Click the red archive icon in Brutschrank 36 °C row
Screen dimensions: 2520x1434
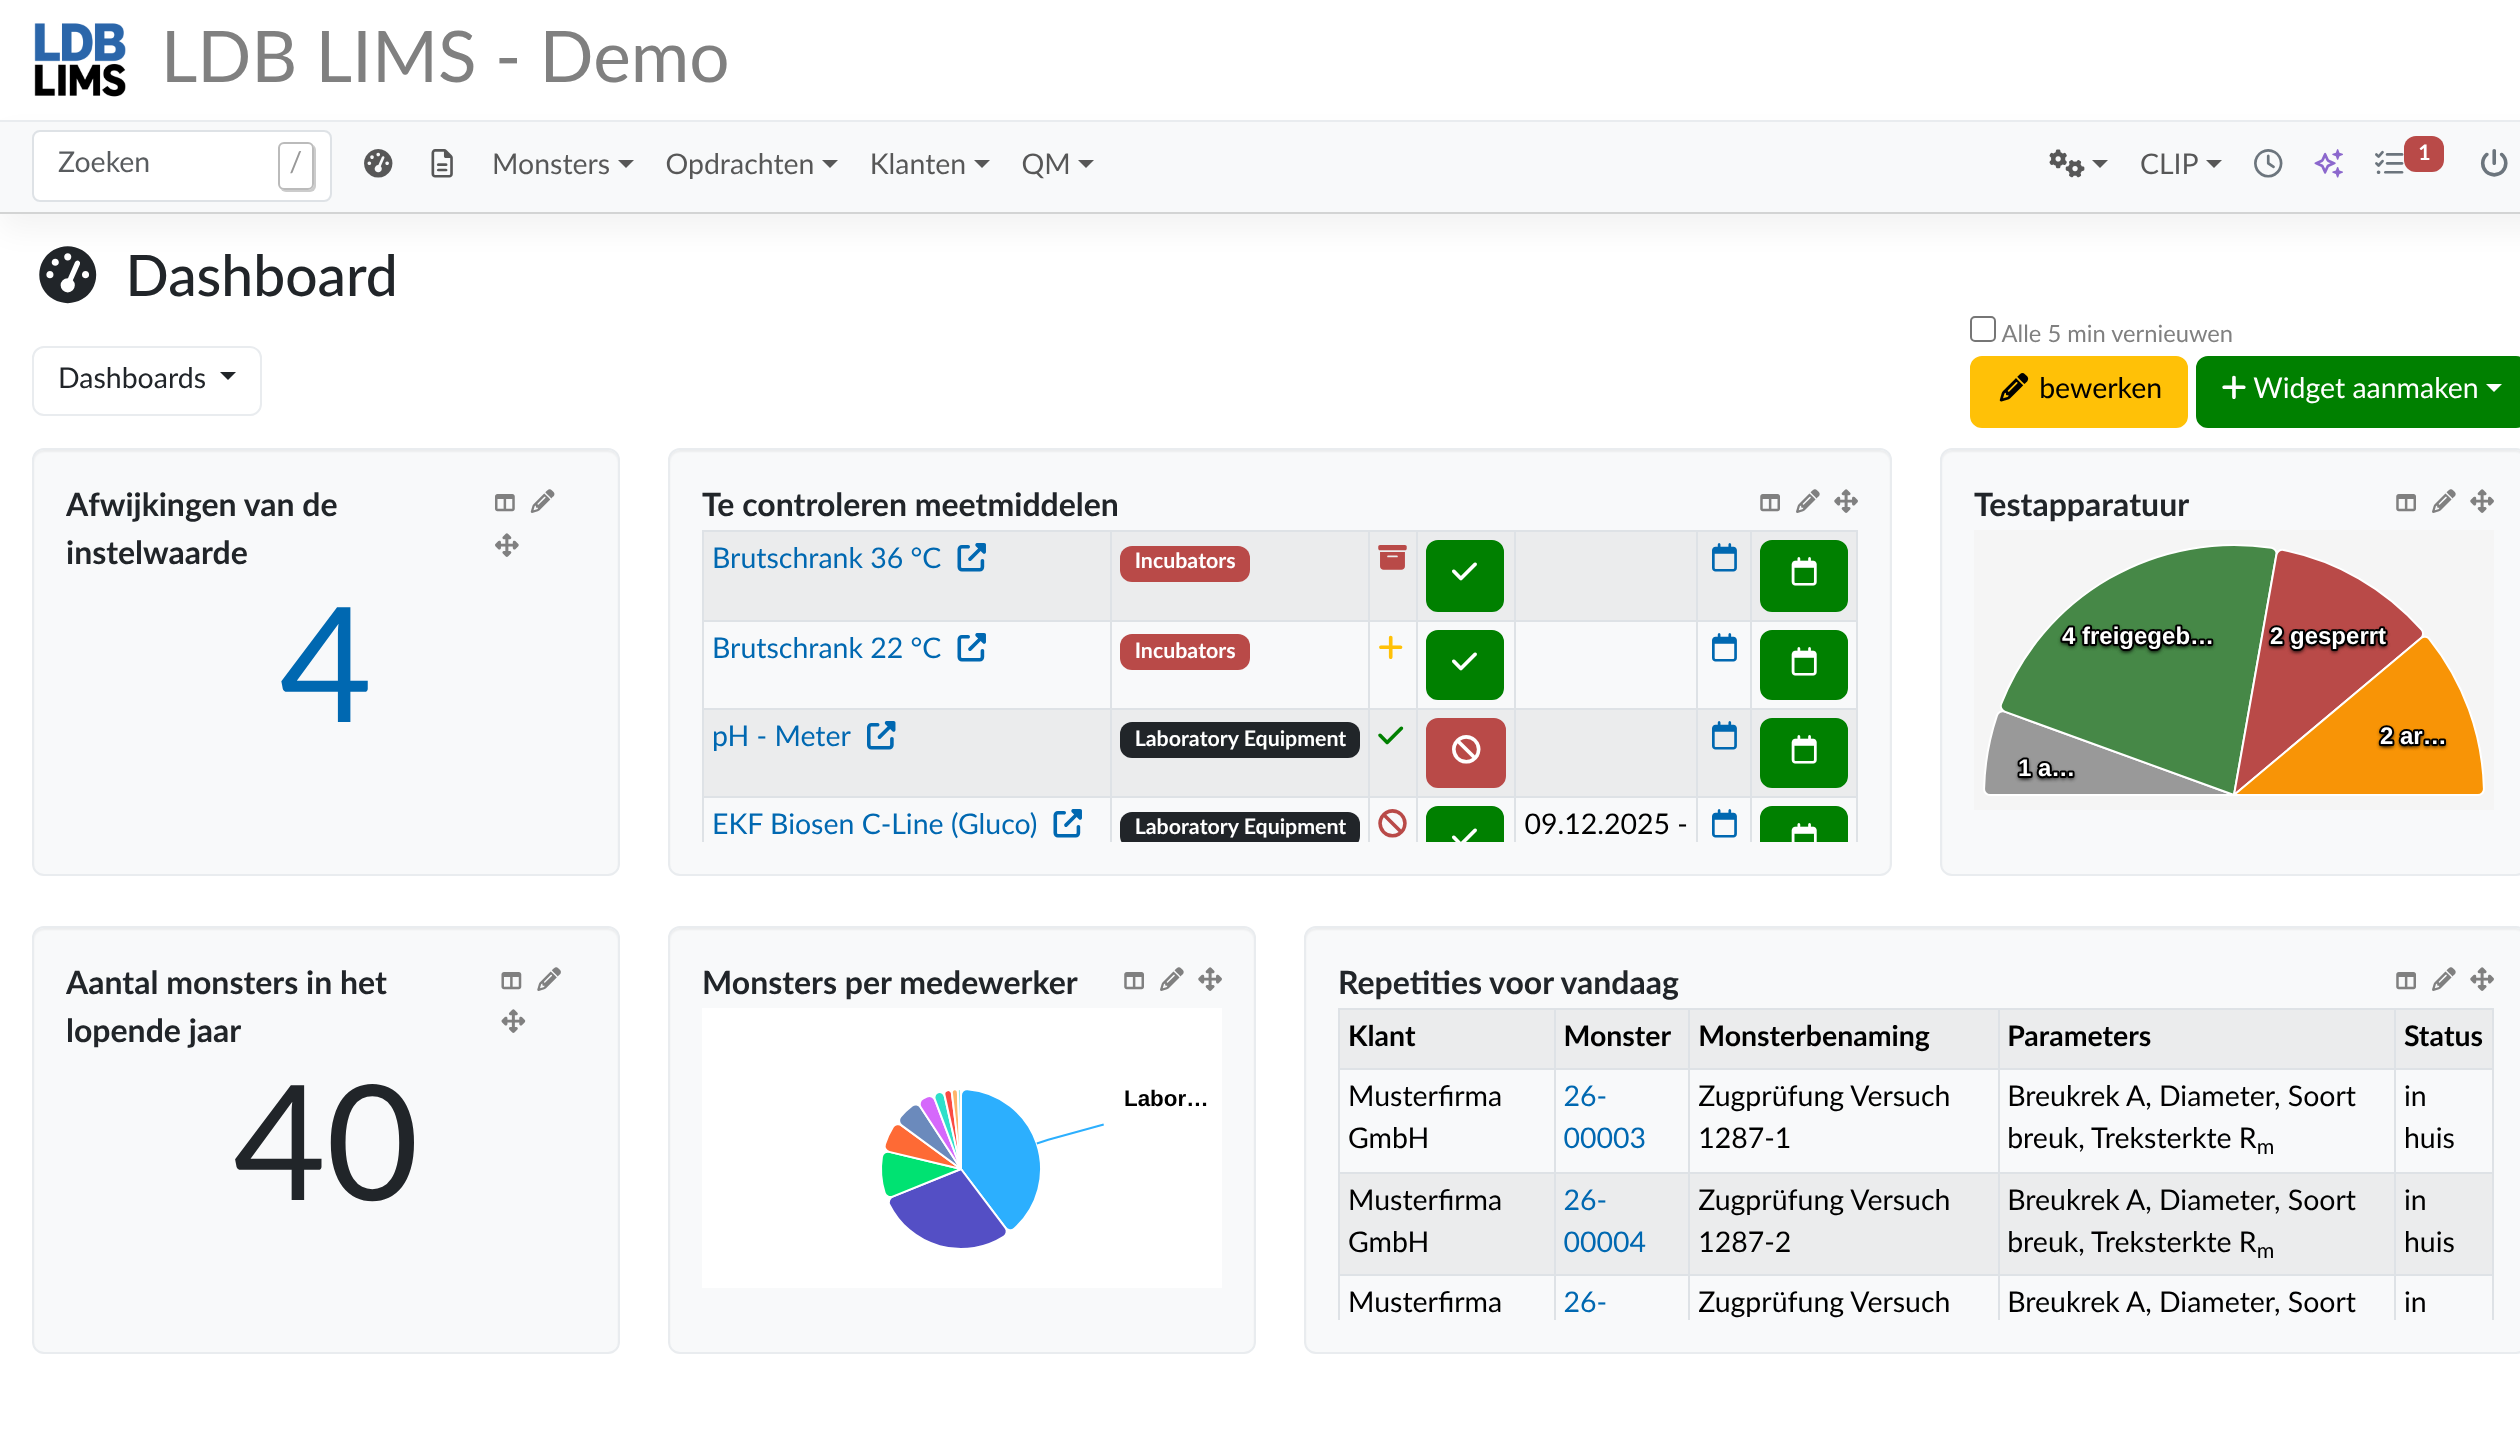1392,558
